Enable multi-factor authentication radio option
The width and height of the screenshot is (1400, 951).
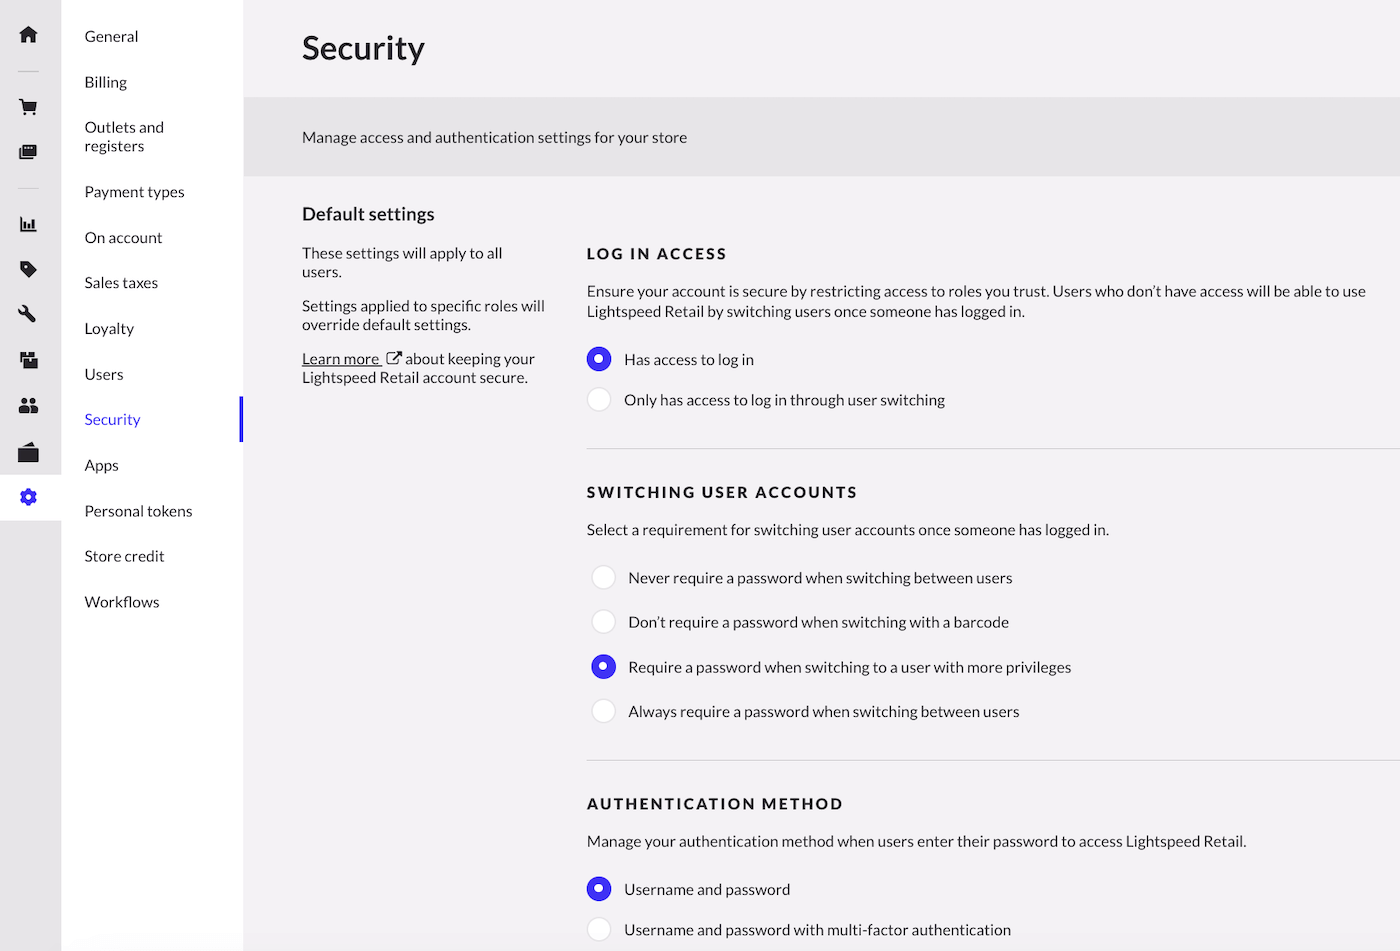pos(599,930)
